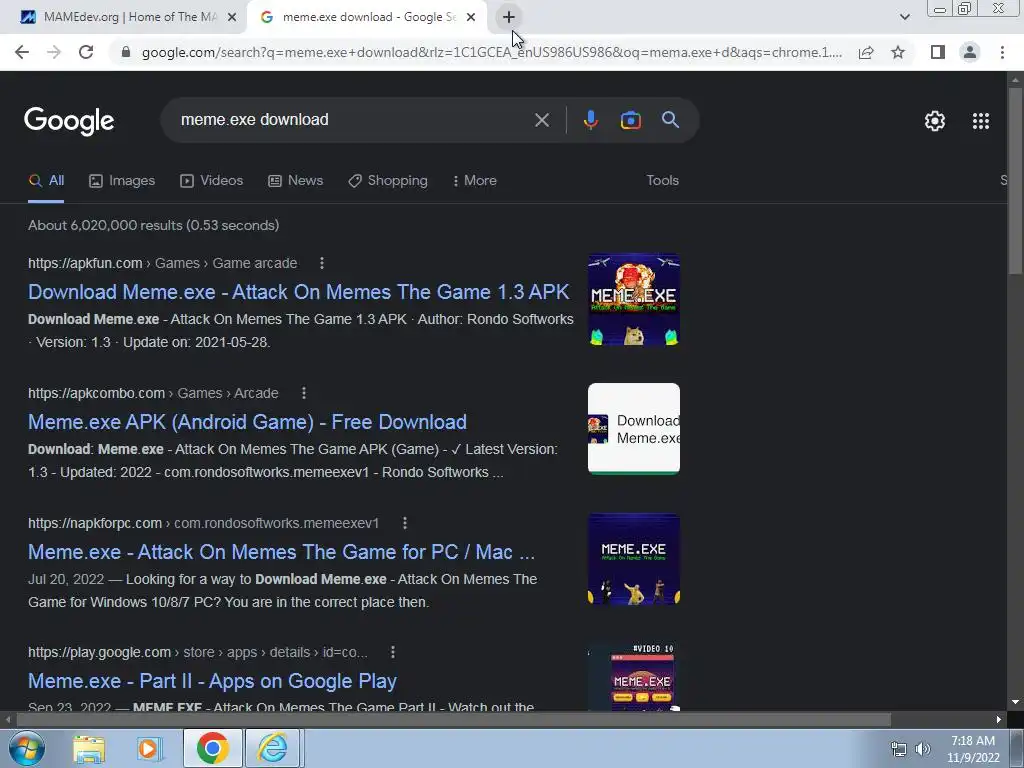Open the play.google.com result options menu
The height and width of the screenshot is (768, 1024).
point(392,652)
